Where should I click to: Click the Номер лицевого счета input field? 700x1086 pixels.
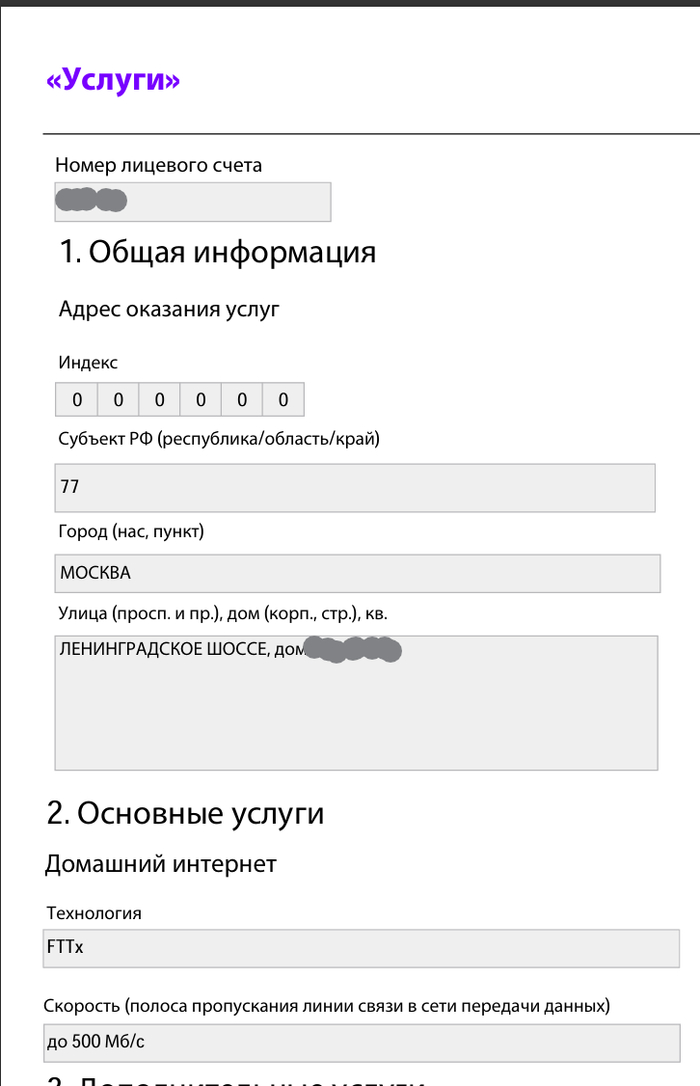click(192, 202)
